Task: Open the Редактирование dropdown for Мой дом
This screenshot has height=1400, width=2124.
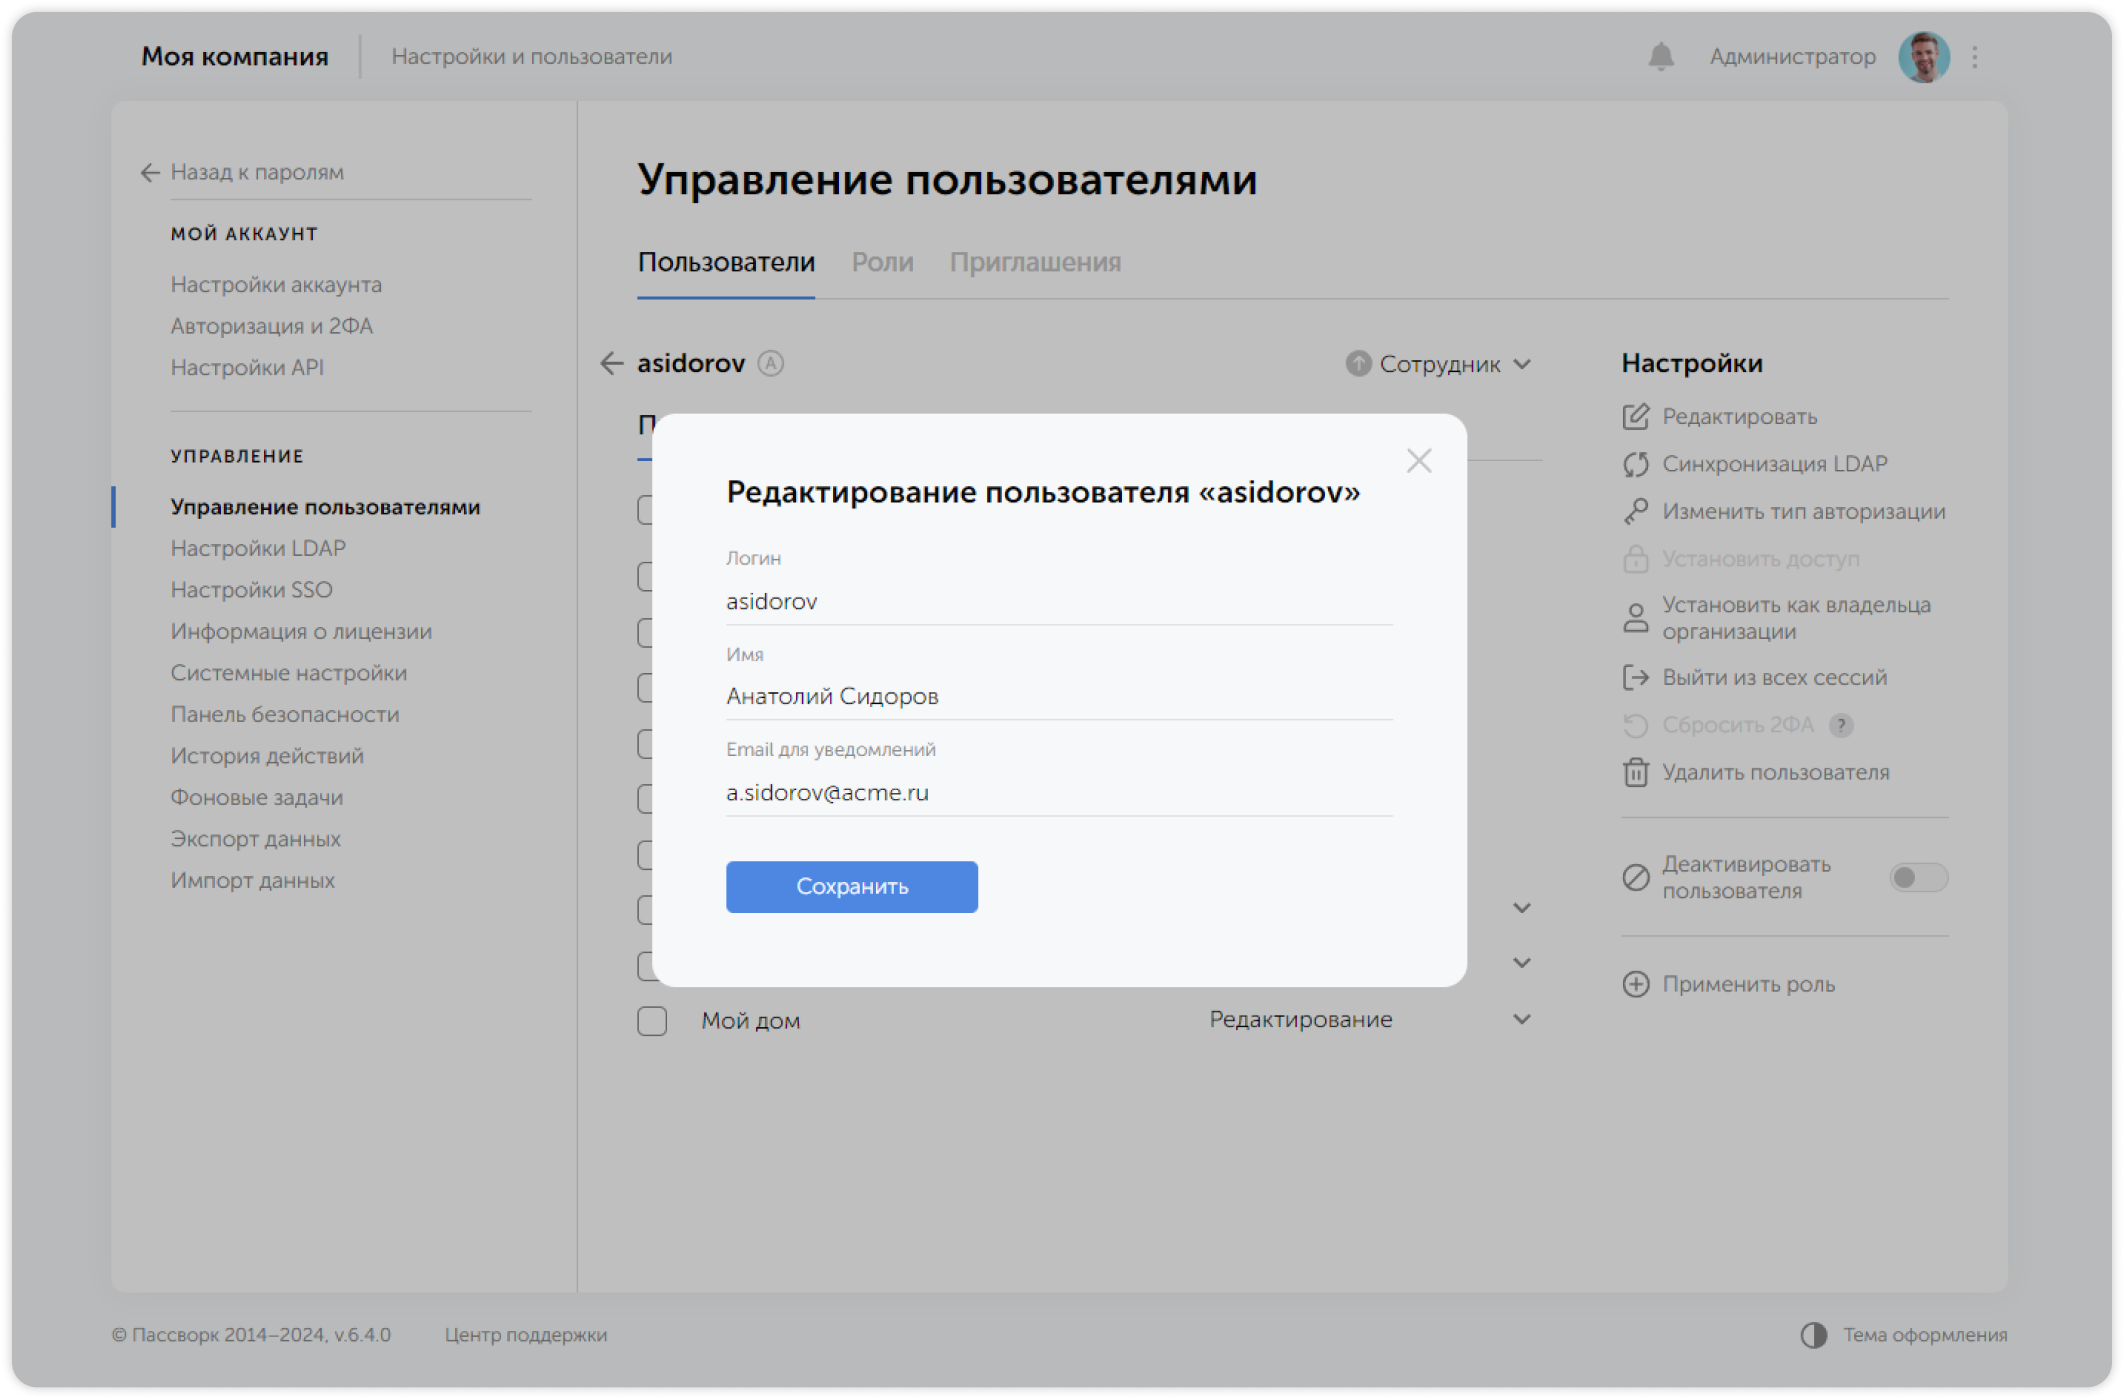Action: pyautogui.click(x=1521, y=1019)
